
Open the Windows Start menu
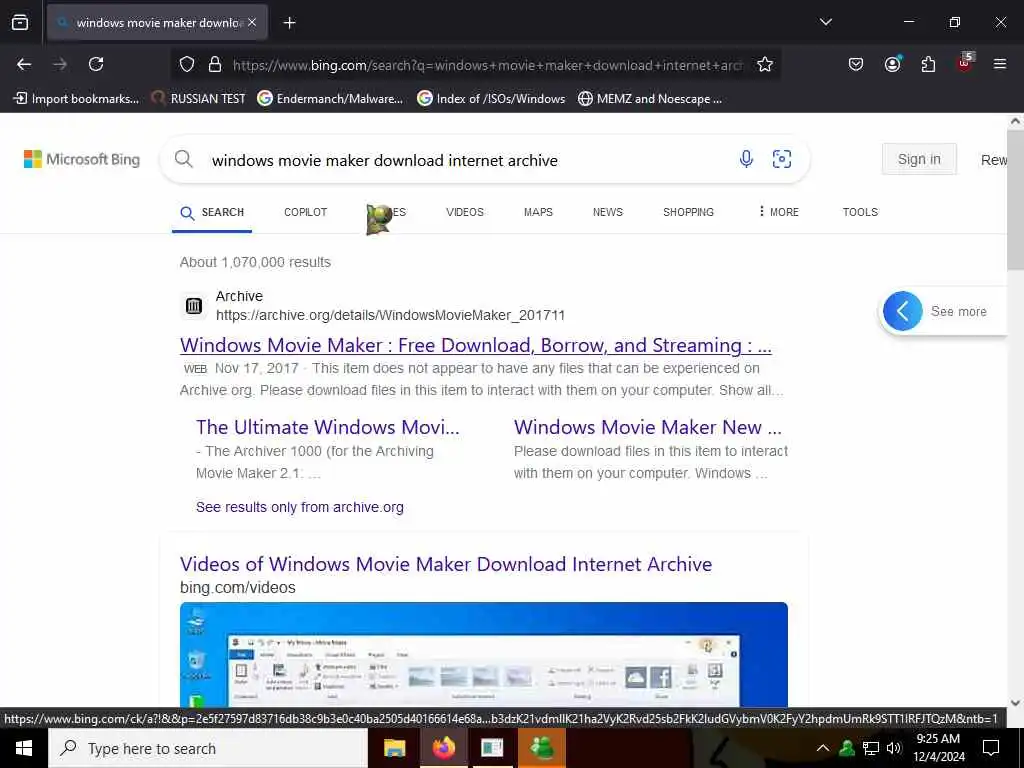[24, 748]
